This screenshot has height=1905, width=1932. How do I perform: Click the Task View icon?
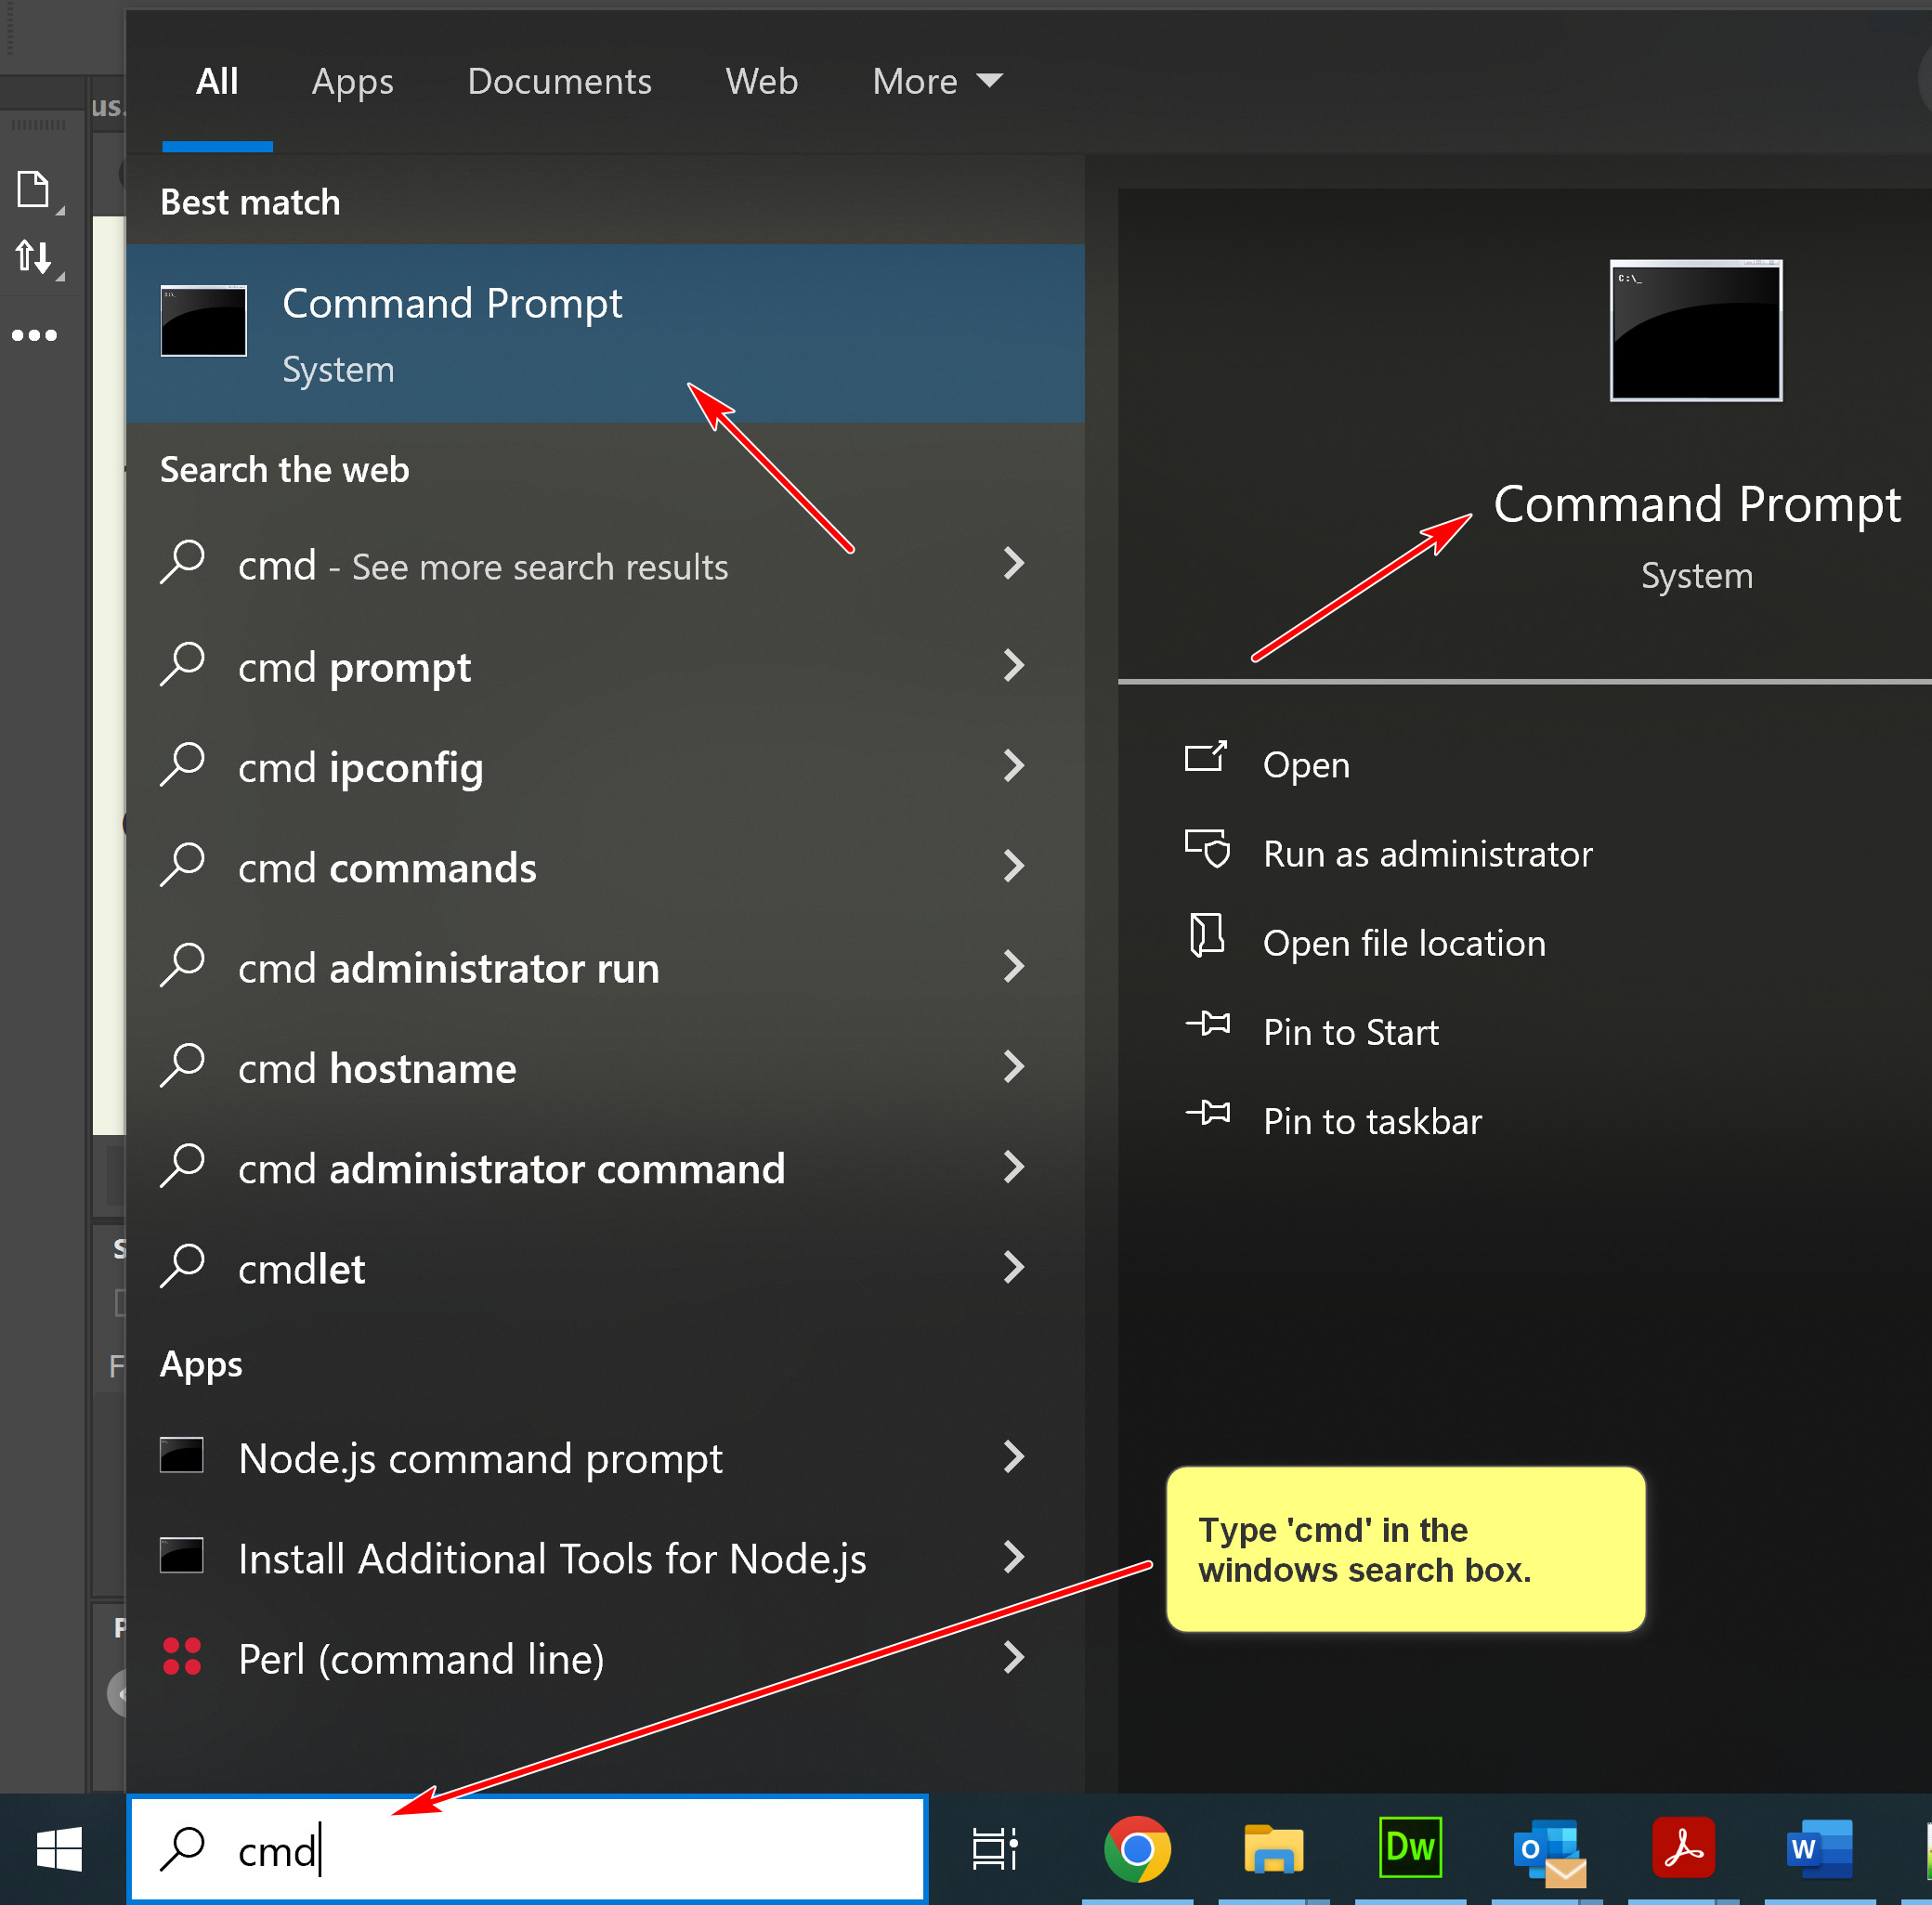tap(995, 1848)
